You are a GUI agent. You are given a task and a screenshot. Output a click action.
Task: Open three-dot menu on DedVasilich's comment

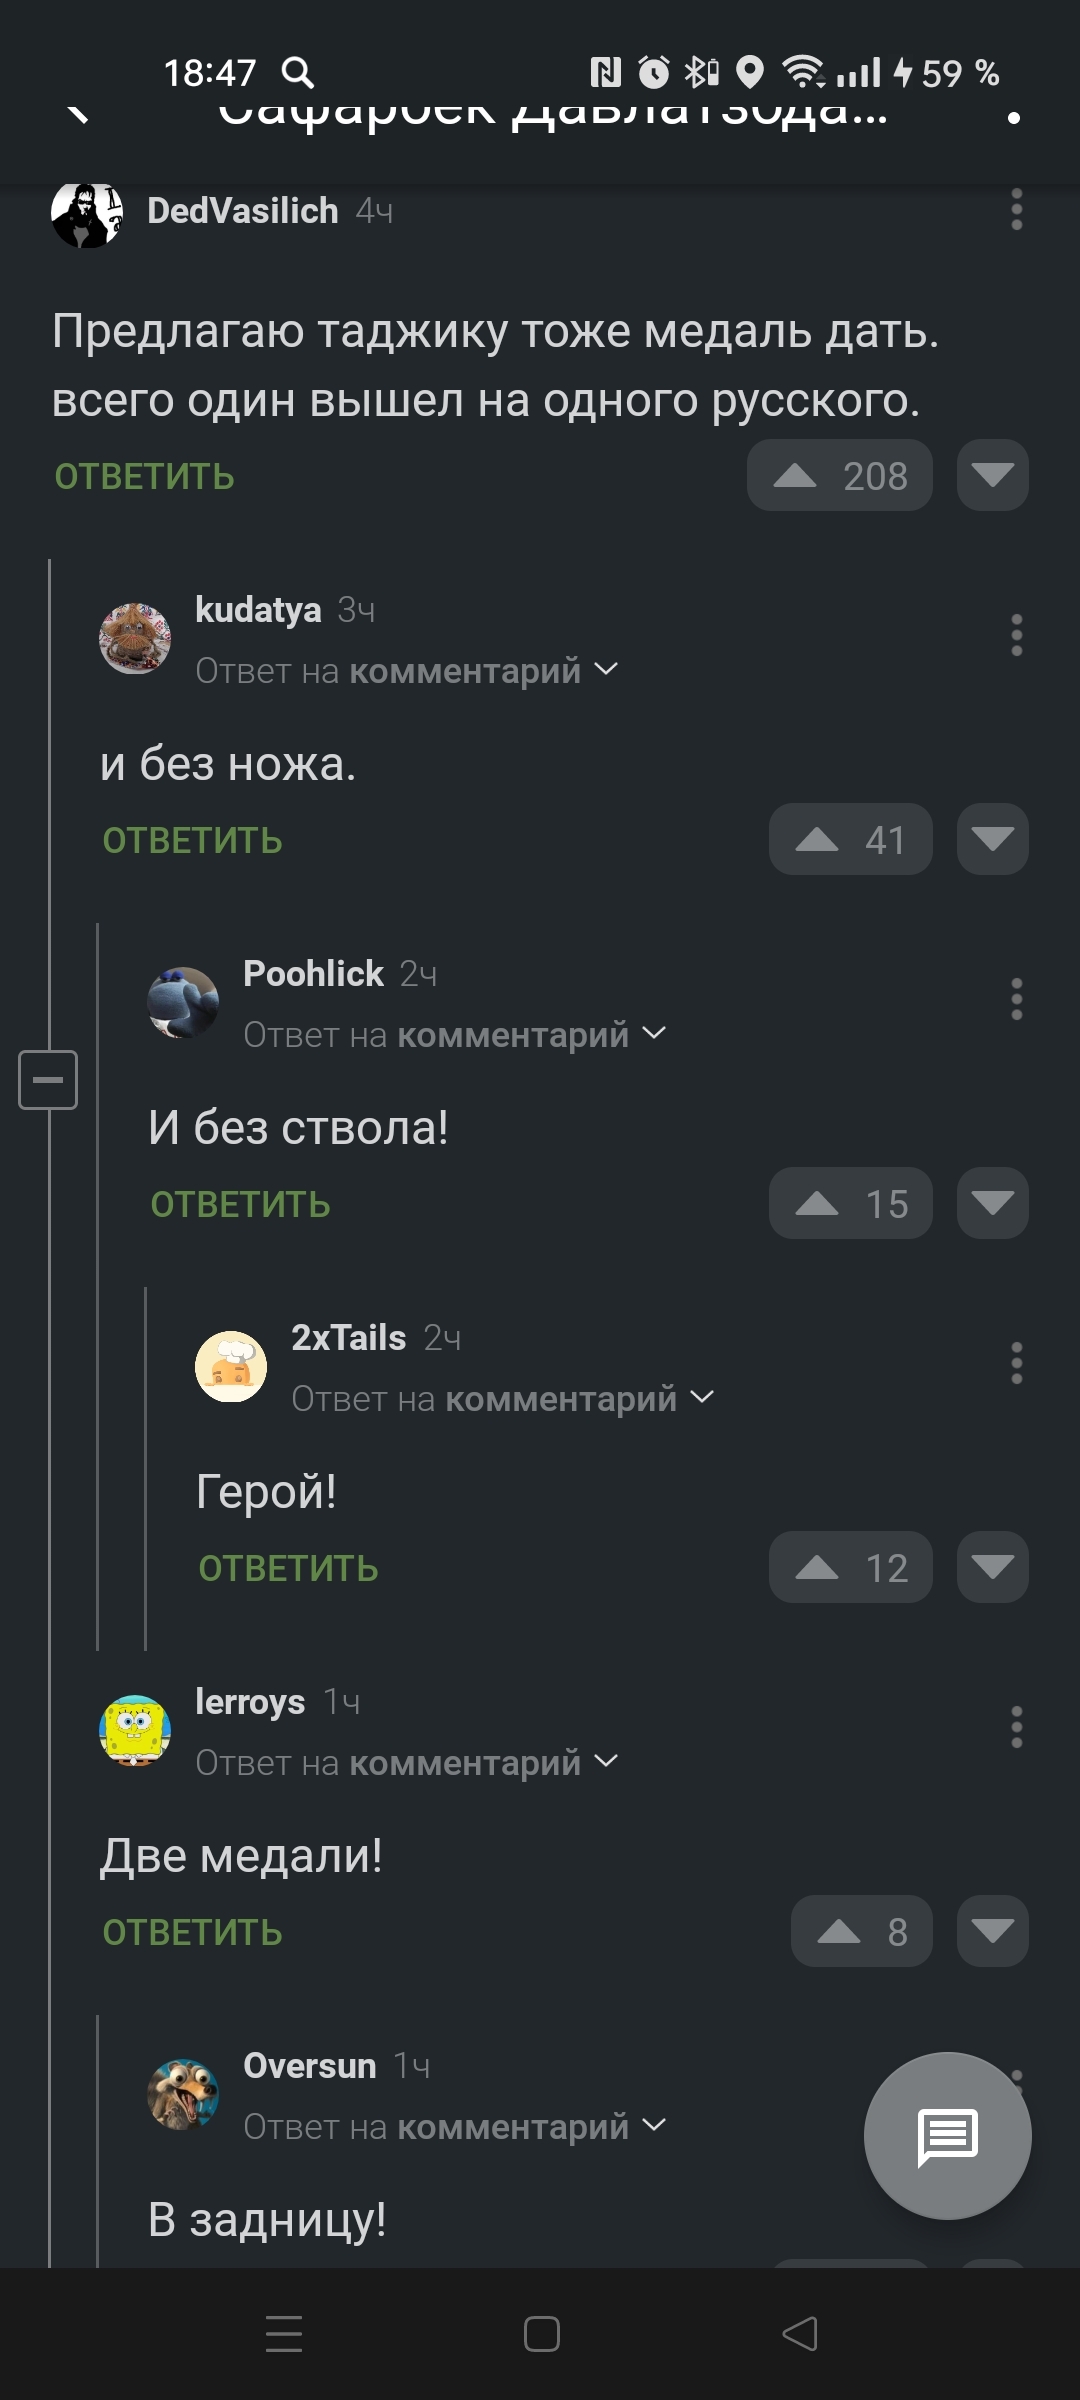(x=1016, y=210)
